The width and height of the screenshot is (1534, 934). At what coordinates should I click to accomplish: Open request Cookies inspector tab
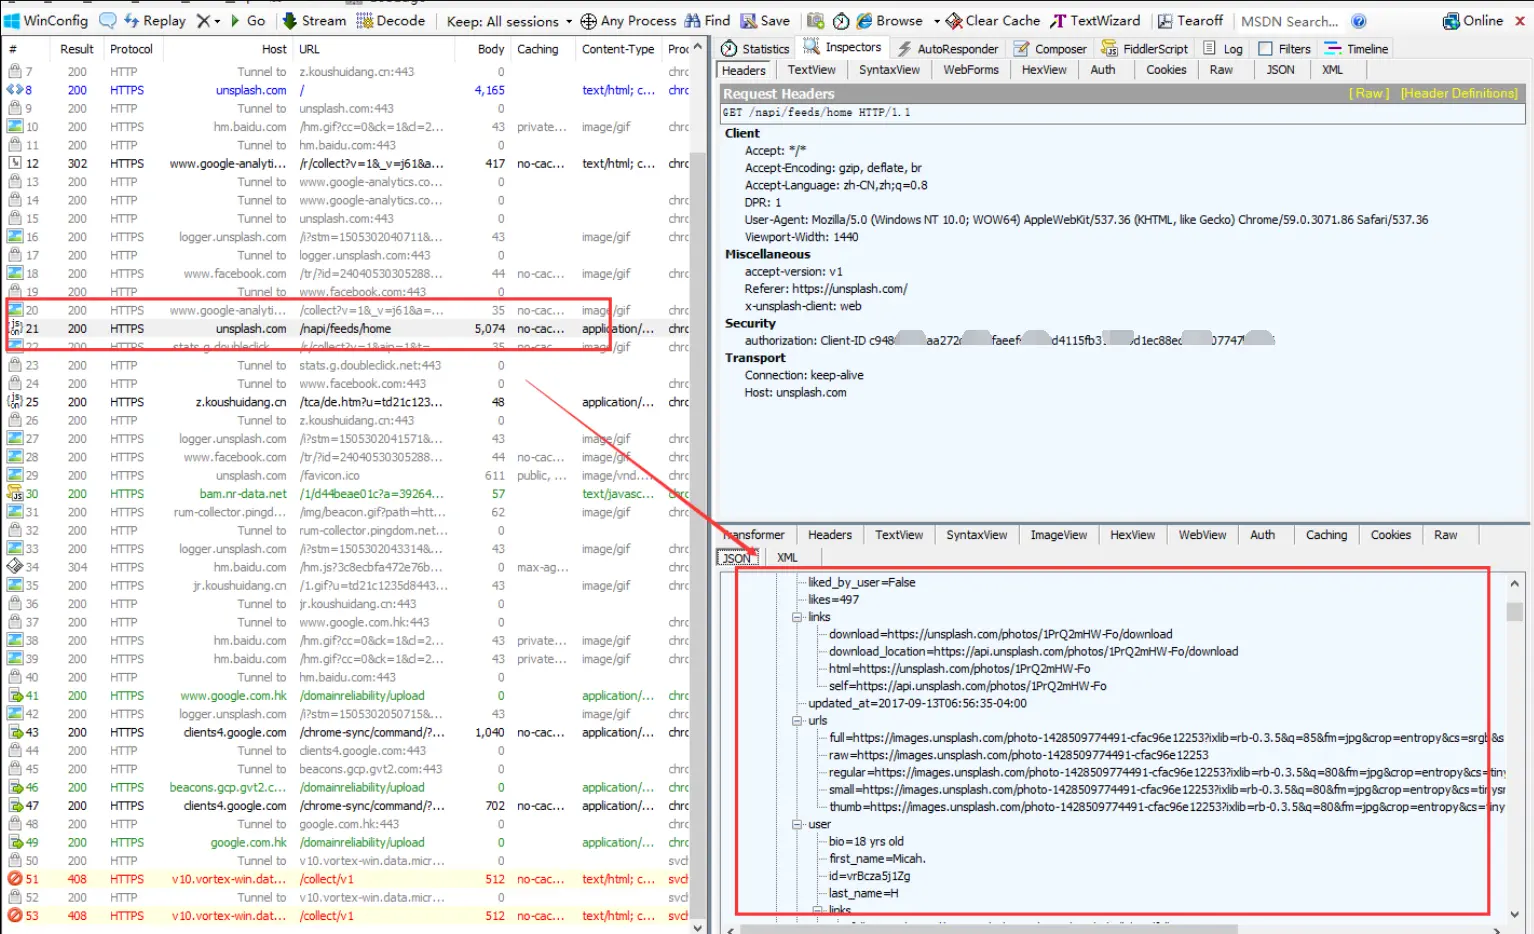(x=1166, y=70)
